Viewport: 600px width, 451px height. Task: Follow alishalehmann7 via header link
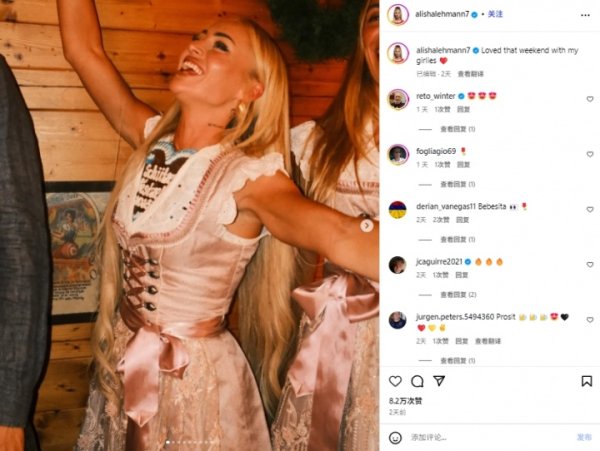coord(495,14)
